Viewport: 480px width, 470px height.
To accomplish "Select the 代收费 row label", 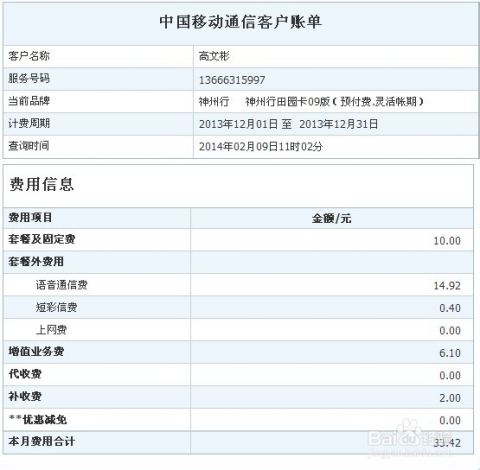I will pos(25,374).
